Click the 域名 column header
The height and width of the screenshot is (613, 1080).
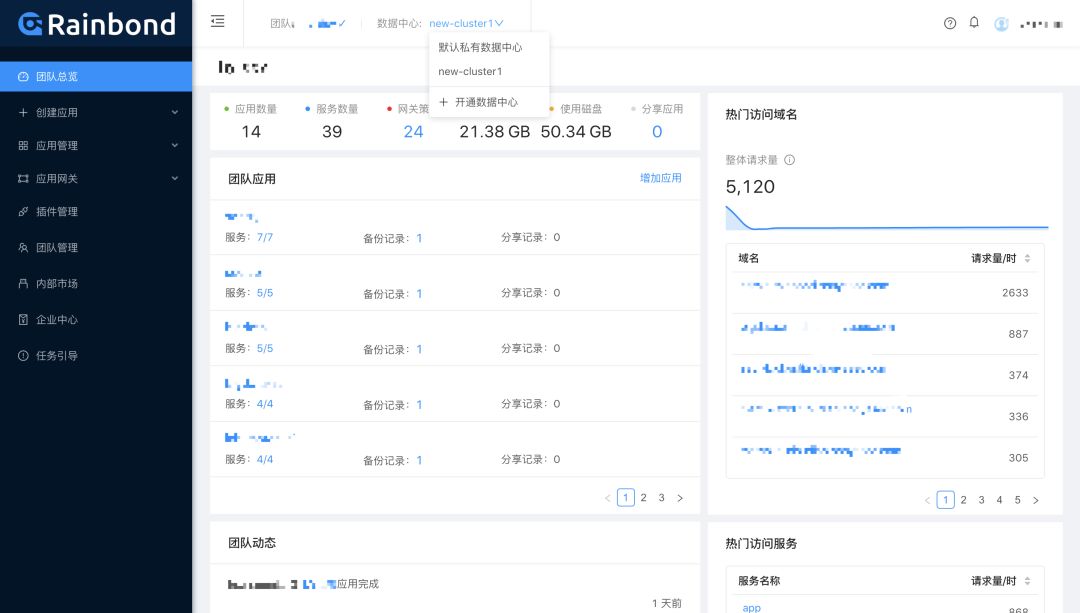(749, 258)
